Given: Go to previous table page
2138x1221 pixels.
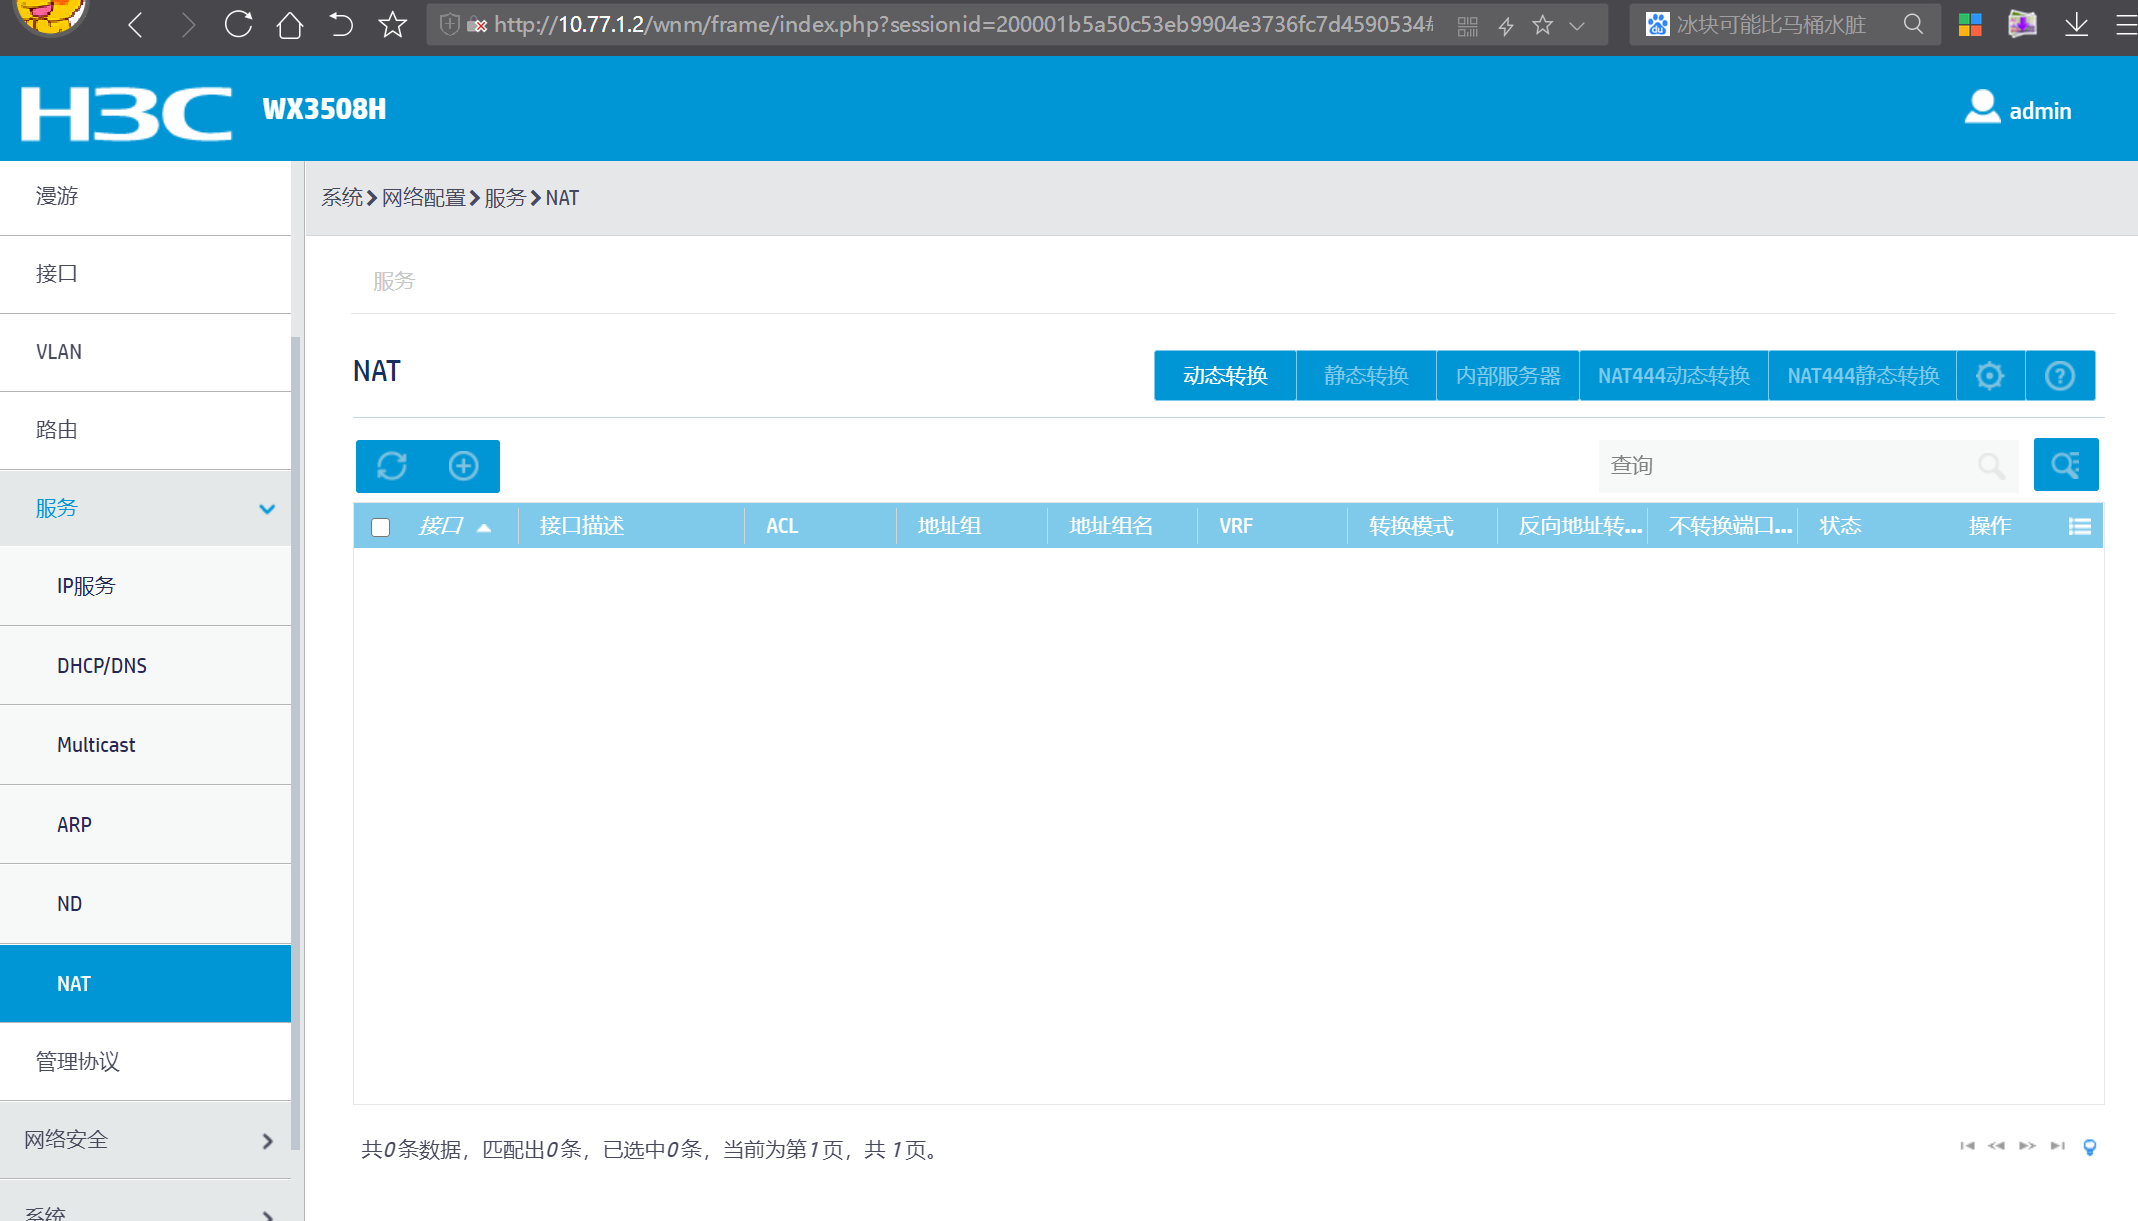Looking at the screenshot, I should tap(1996, 1146).
